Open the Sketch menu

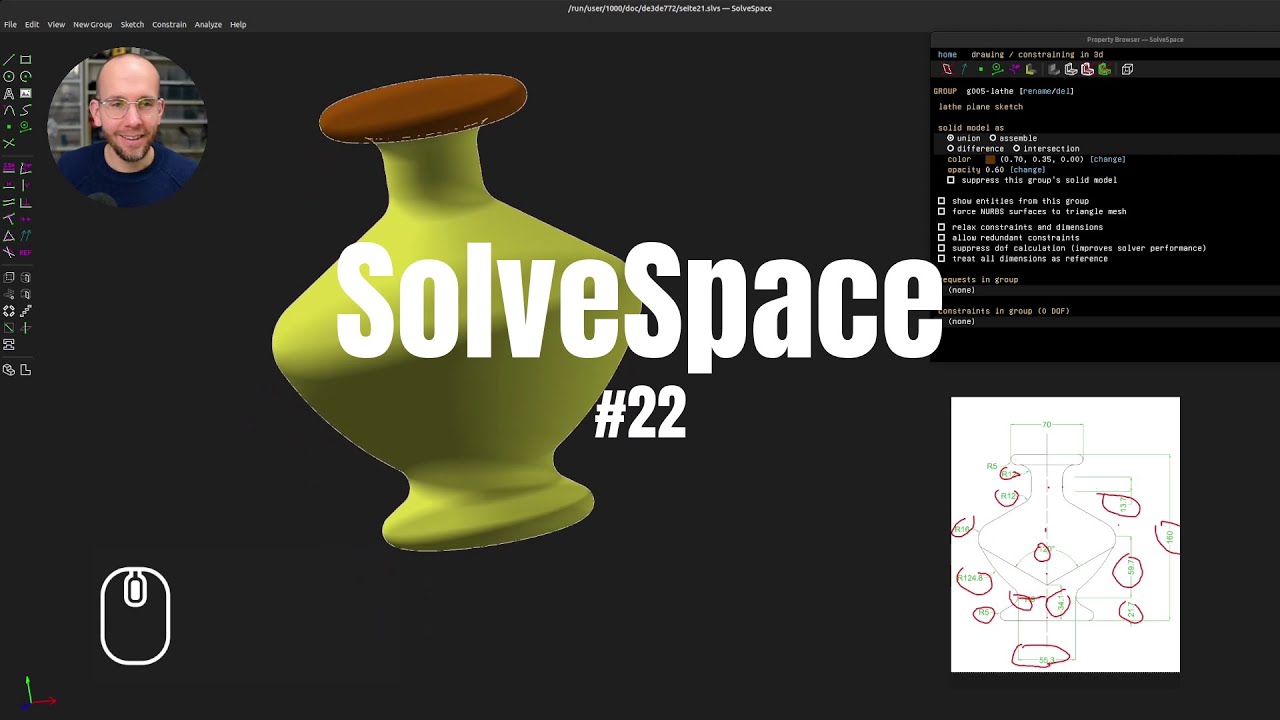[132, 24]
